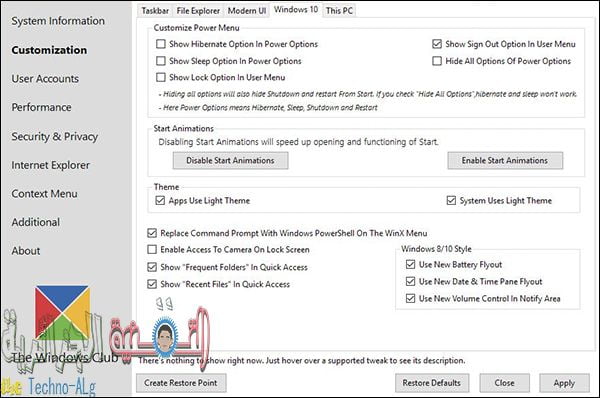Open the This PC tab
Screen dimensions: 600x398
pyautogui.click(x=339, y=11)
